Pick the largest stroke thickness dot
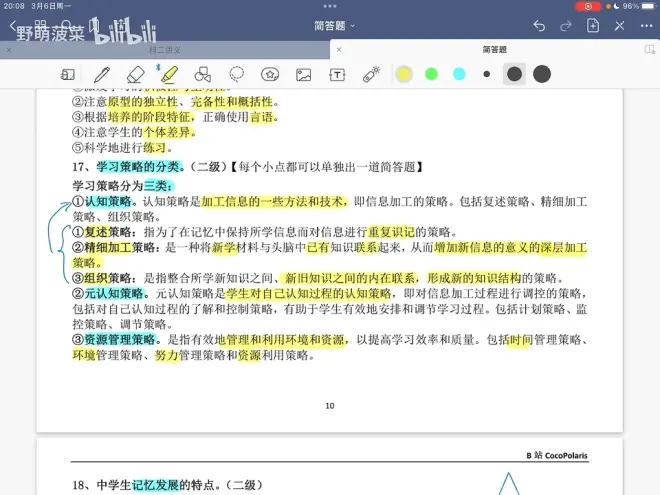The width and height of the screenshot is (660, 495). tap(542, 74)
